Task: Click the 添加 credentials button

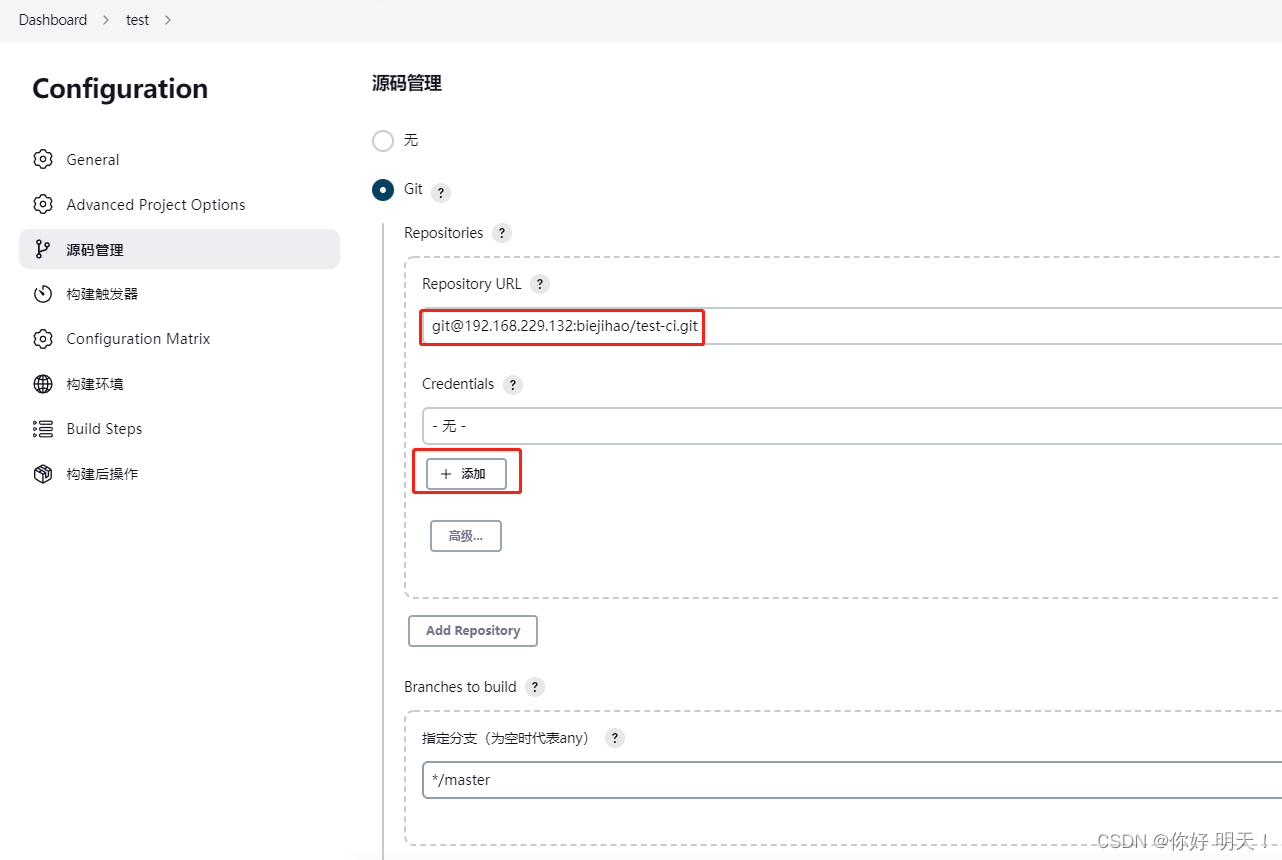Action: coord(466,474)
